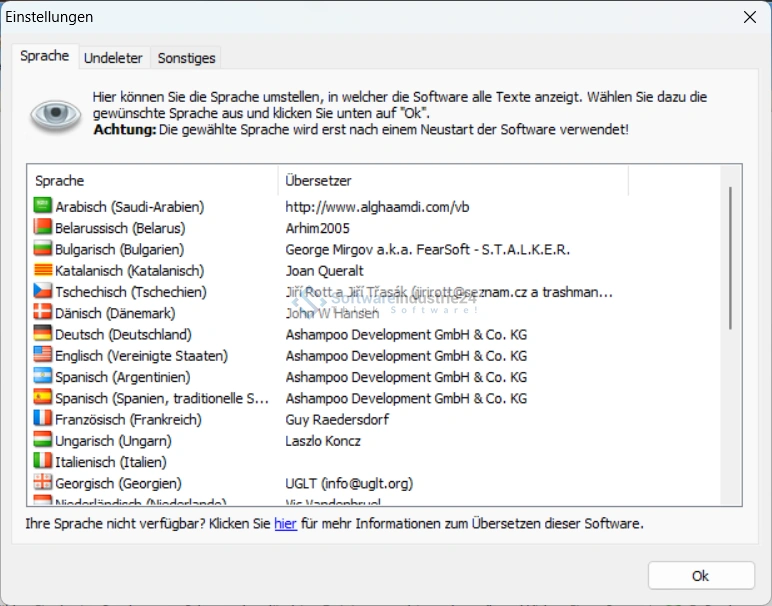Screen dimensions: 772x606
Task: Switch to the Undeleter tab
Action: (114, 58)
